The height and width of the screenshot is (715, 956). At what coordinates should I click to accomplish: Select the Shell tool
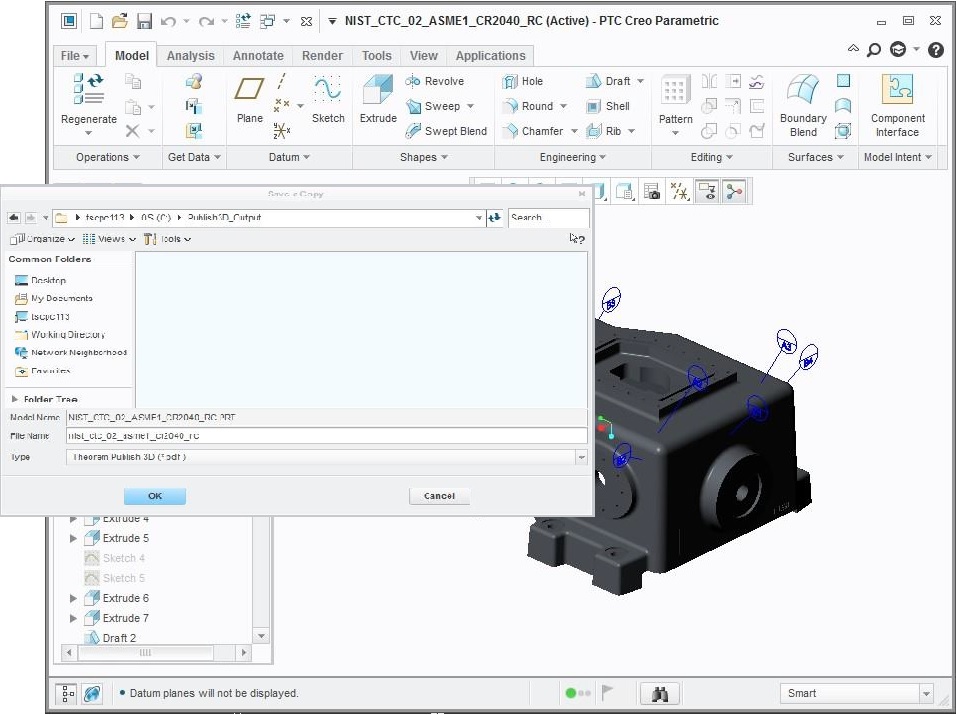[608, 106]
